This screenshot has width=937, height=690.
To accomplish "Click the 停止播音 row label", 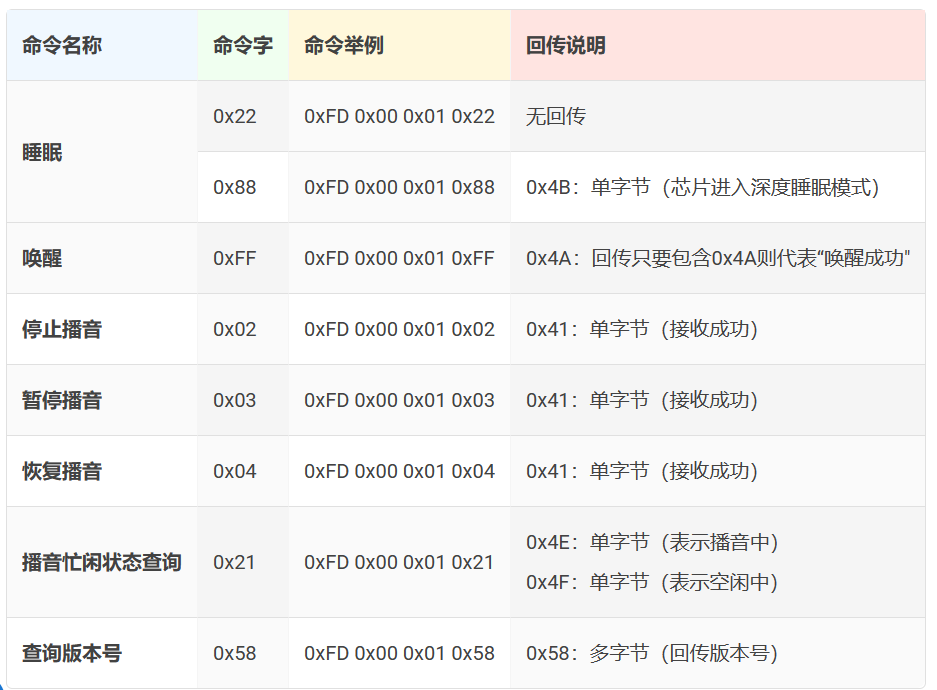I will [x=62, y=330].
